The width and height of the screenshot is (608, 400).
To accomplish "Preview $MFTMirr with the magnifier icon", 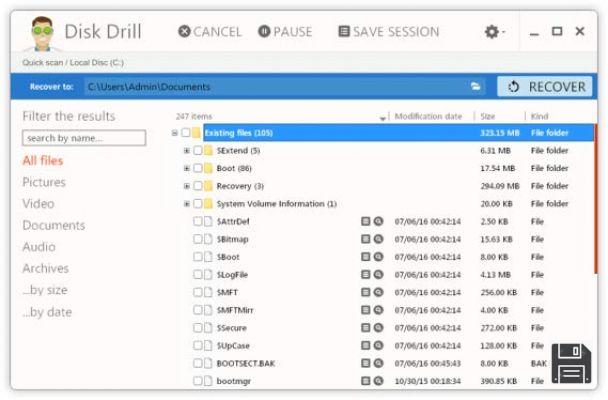I will tap(378, 310).
